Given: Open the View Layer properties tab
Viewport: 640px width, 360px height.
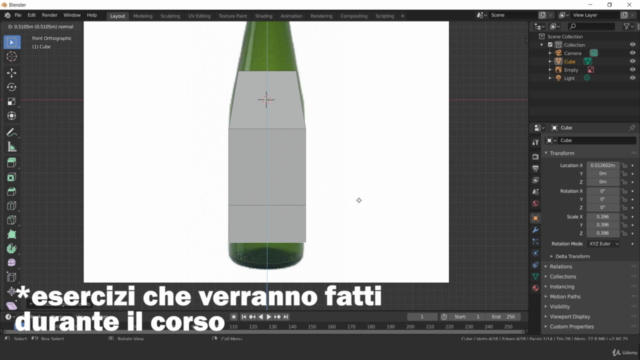Looking at the screenshot, I should point(536,180).
